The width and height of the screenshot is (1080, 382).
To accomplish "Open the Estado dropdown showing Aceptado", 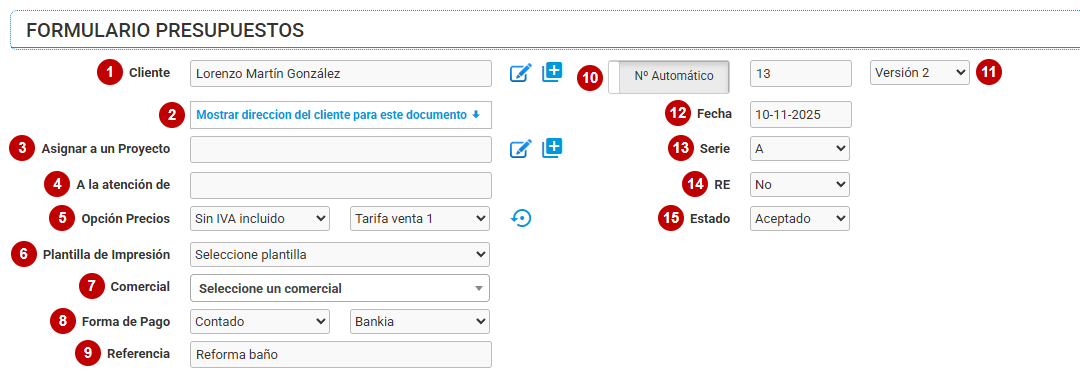I will [x=800, y=218].
